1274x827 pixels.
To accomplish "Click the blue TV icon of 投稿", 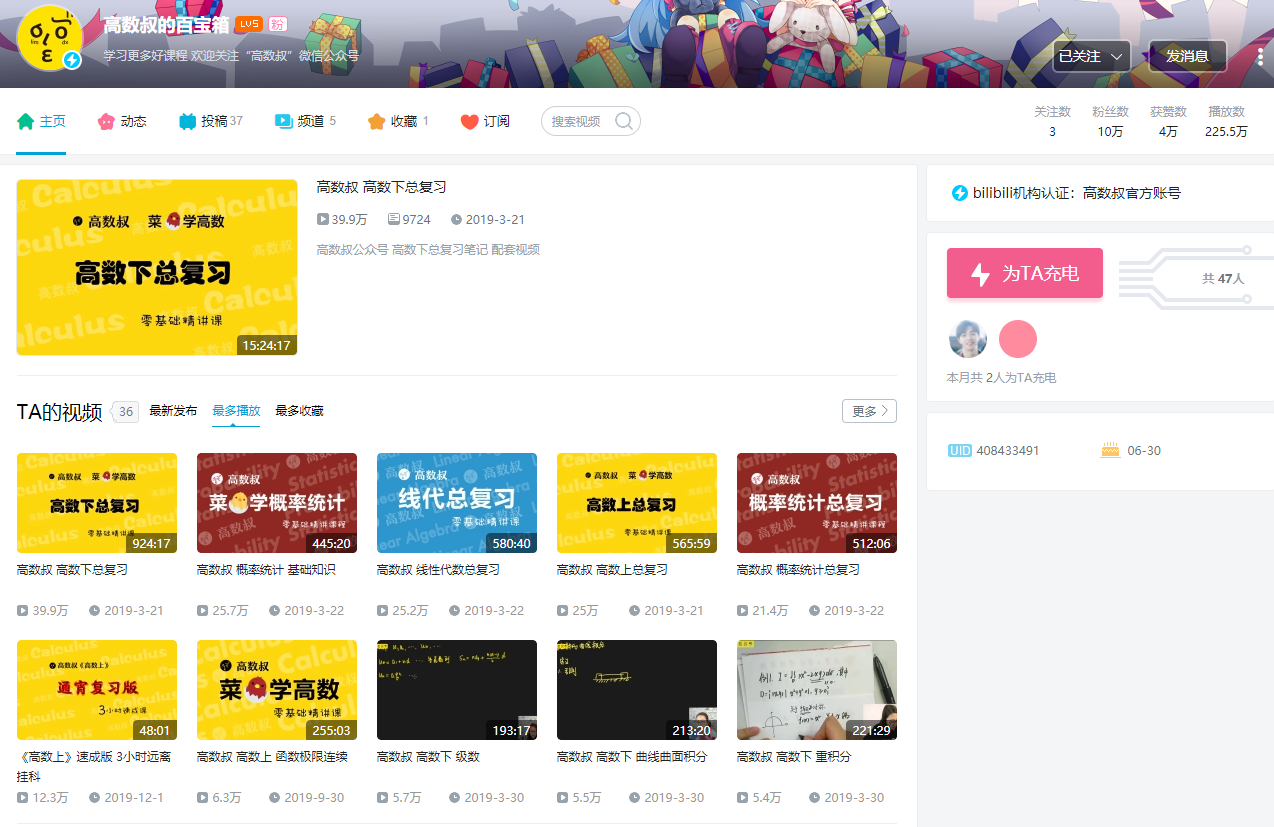I will pos(187,121).
